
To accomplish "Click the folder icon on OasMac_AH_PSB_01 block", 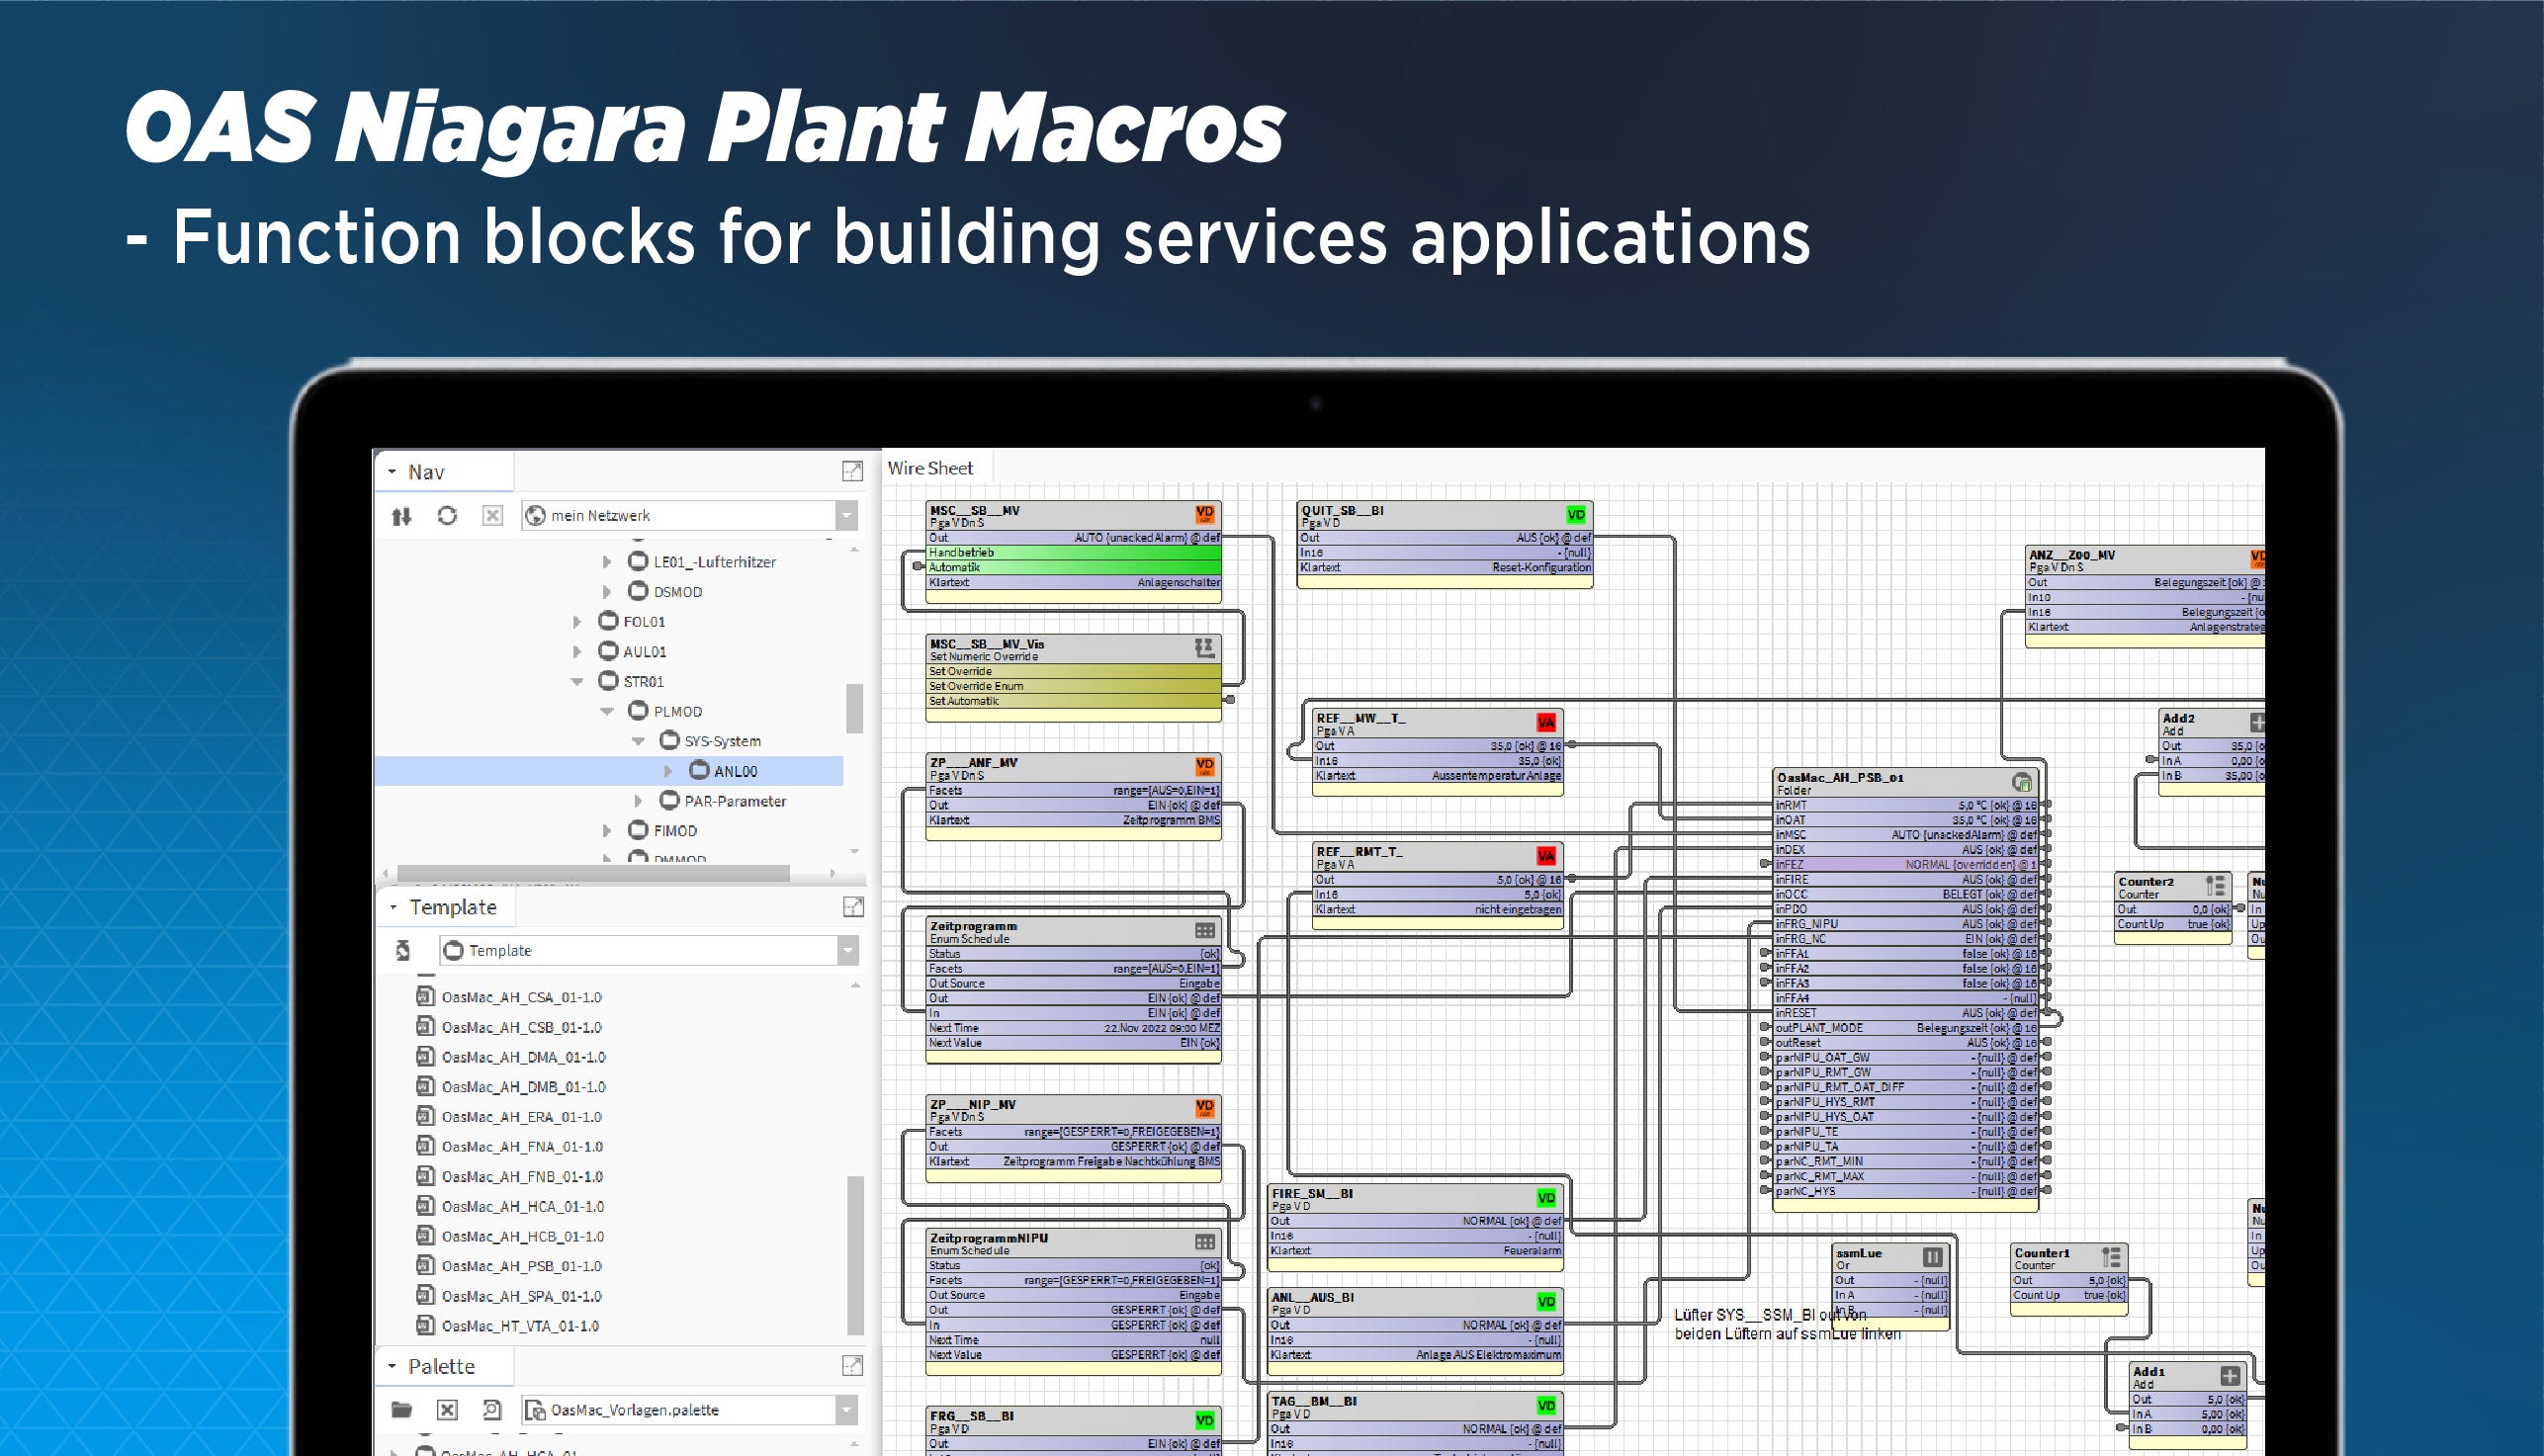I will 2021,782.
